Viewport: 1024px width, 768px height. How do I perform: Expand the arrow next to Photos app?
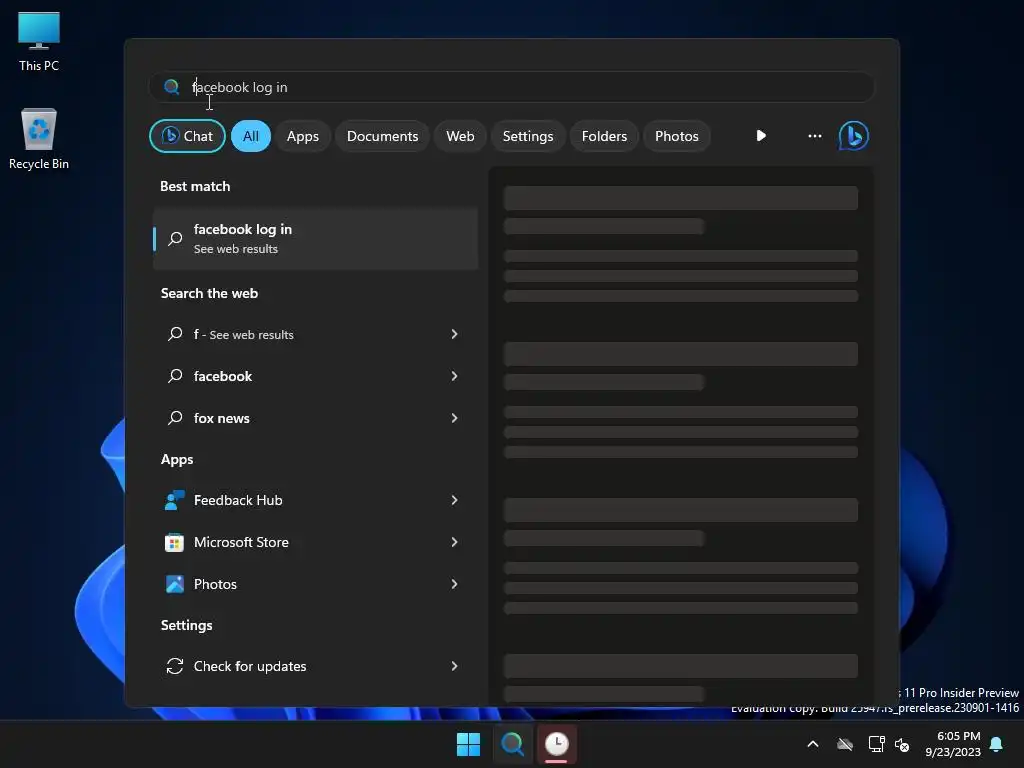pyautogui.click(x=455, y=584)
